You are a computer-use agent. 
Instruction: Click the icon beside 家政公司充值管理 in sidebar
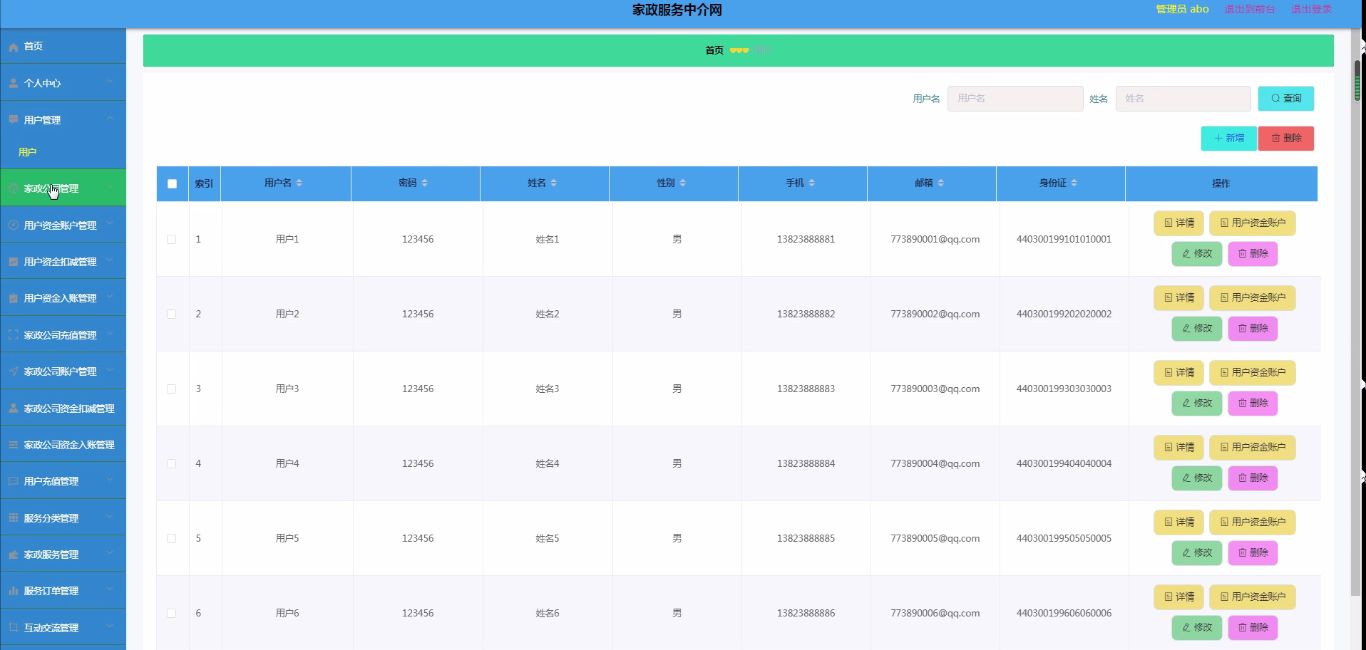tap(13, 335)
